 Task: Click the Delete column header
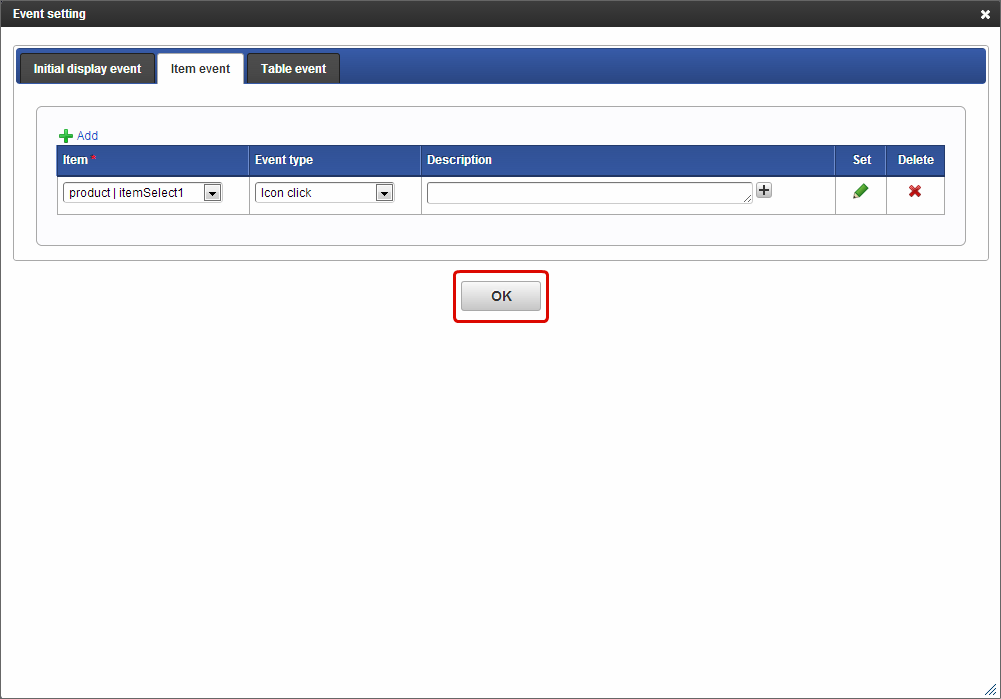(x=915, y=160)
